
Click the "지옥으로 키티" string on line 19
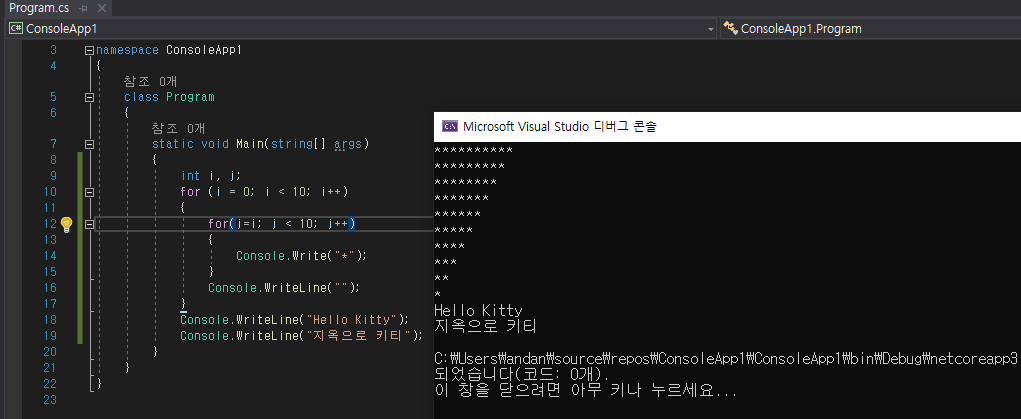[359, 336]
